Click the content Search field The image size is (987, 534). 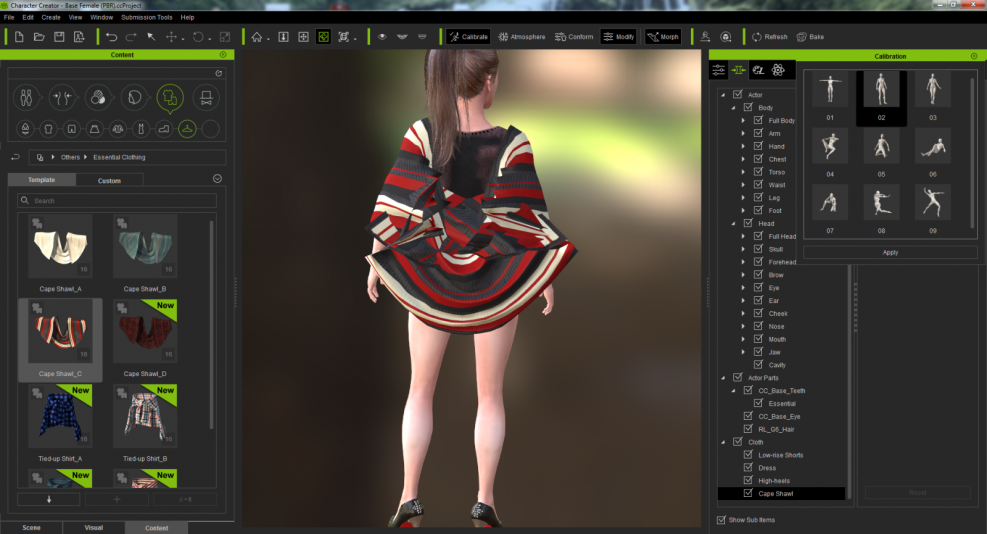(x=117, y=201)
